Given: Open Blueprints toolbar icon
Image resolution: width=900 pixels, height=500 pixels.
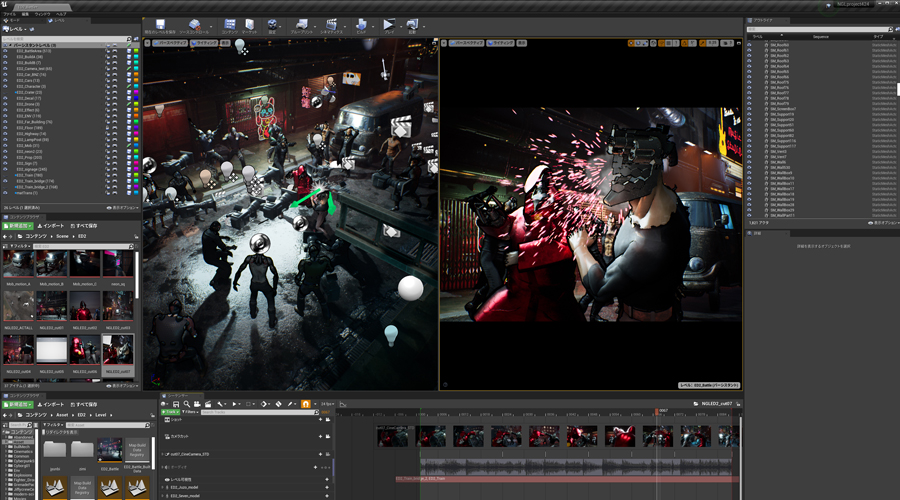Looking at the screenshot, I should pos(302,24).
